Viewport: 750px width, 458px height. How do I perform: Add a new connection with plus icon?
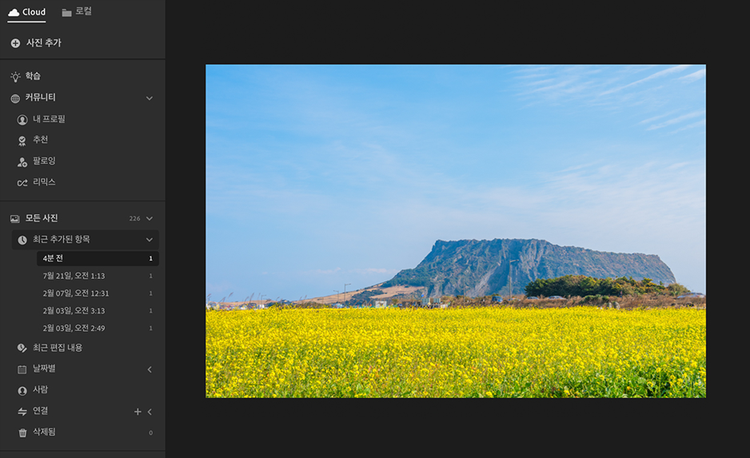pyautogui.click(x=137, y=412)
